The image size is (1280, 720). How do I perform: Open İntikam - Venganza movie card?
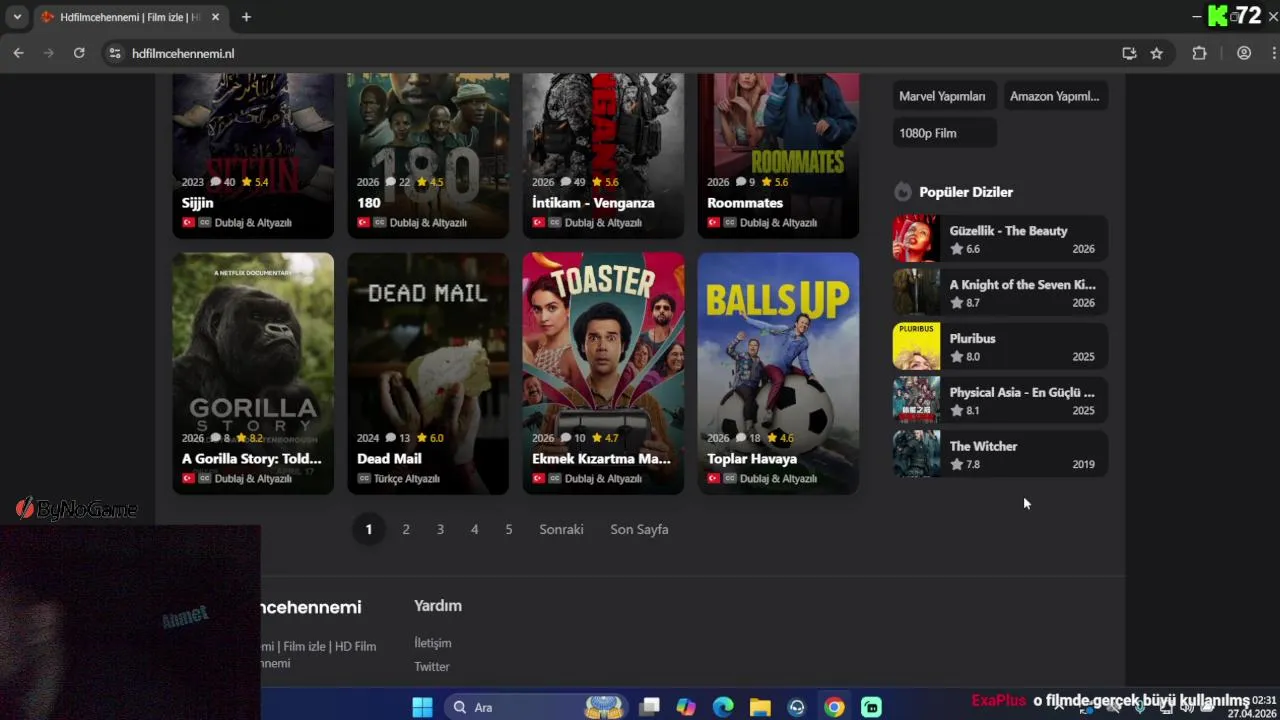tap(603, 155)
